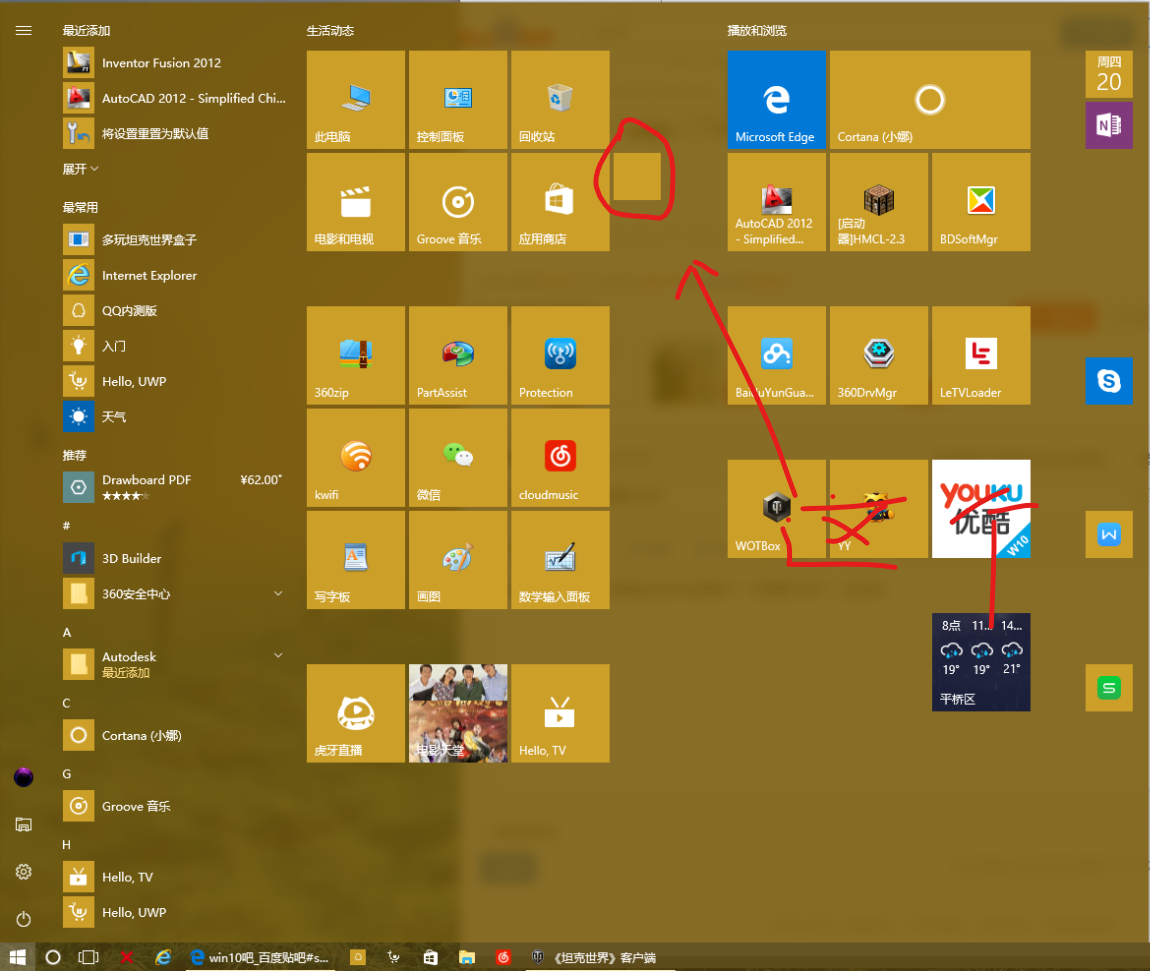Launch the 电影和电视 tile
Viewport: 1150px width, 971px height.
[356, 202]
